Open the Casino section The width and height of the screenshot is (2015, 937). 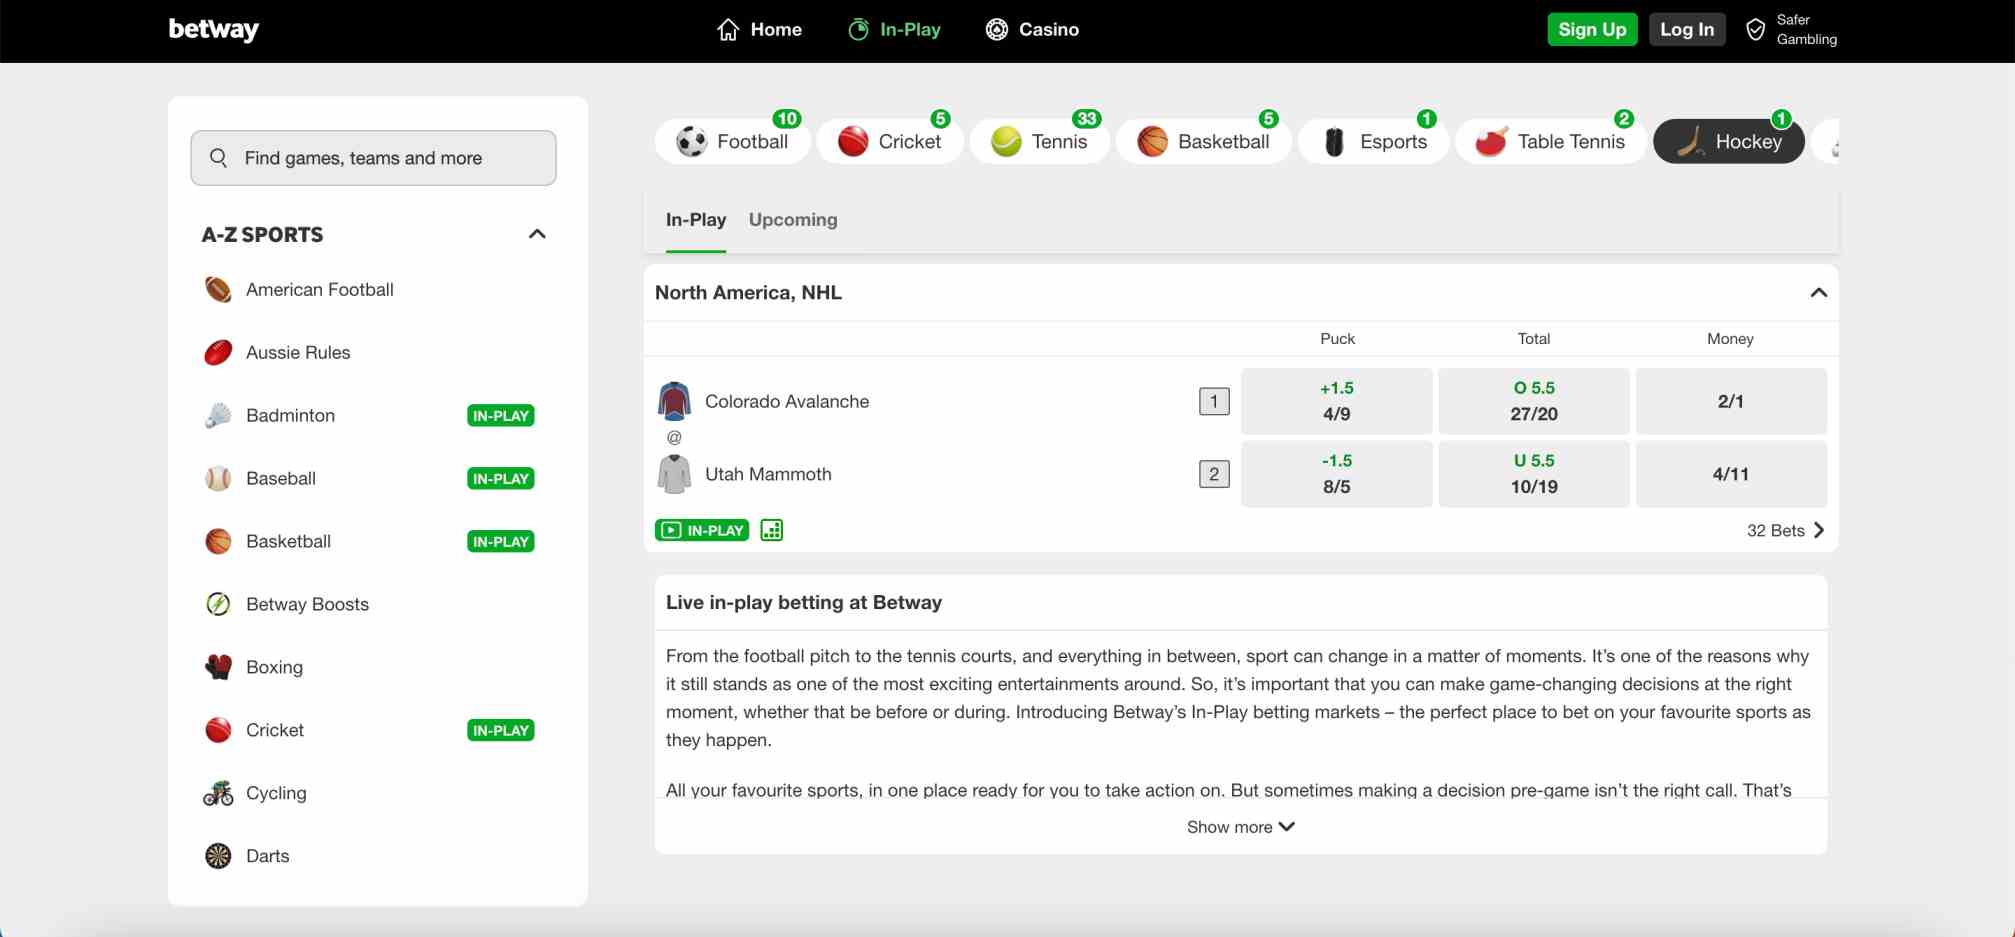1032,29
